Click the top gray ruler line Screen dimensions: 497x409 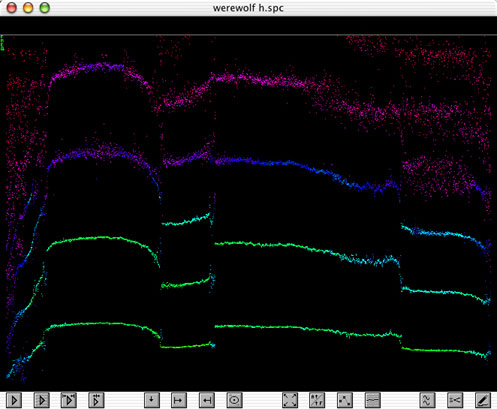pos(248,34)
